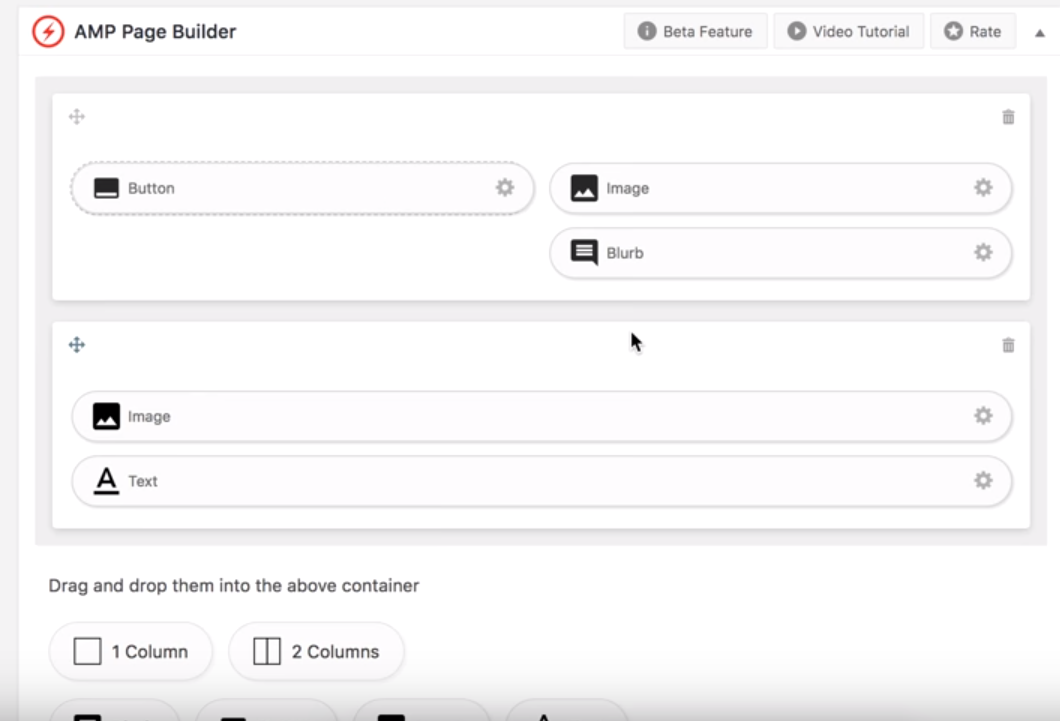Viewport: 1060px width, 721px height.
Task: Select the 'Blurb' module label
Action: 625,253
